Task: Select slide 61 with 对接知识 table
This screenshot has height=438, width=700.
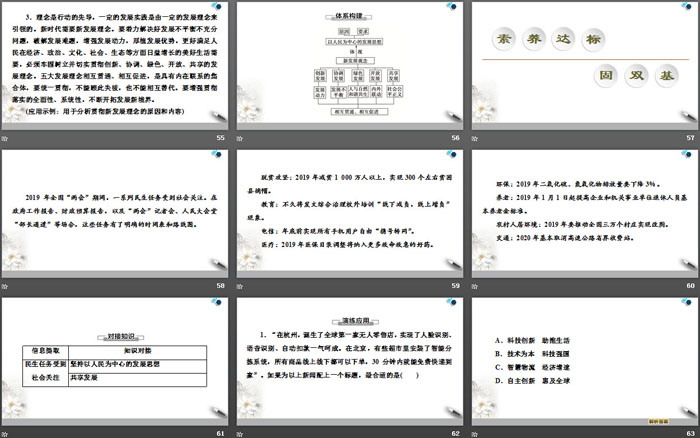Action: [116, 357]
